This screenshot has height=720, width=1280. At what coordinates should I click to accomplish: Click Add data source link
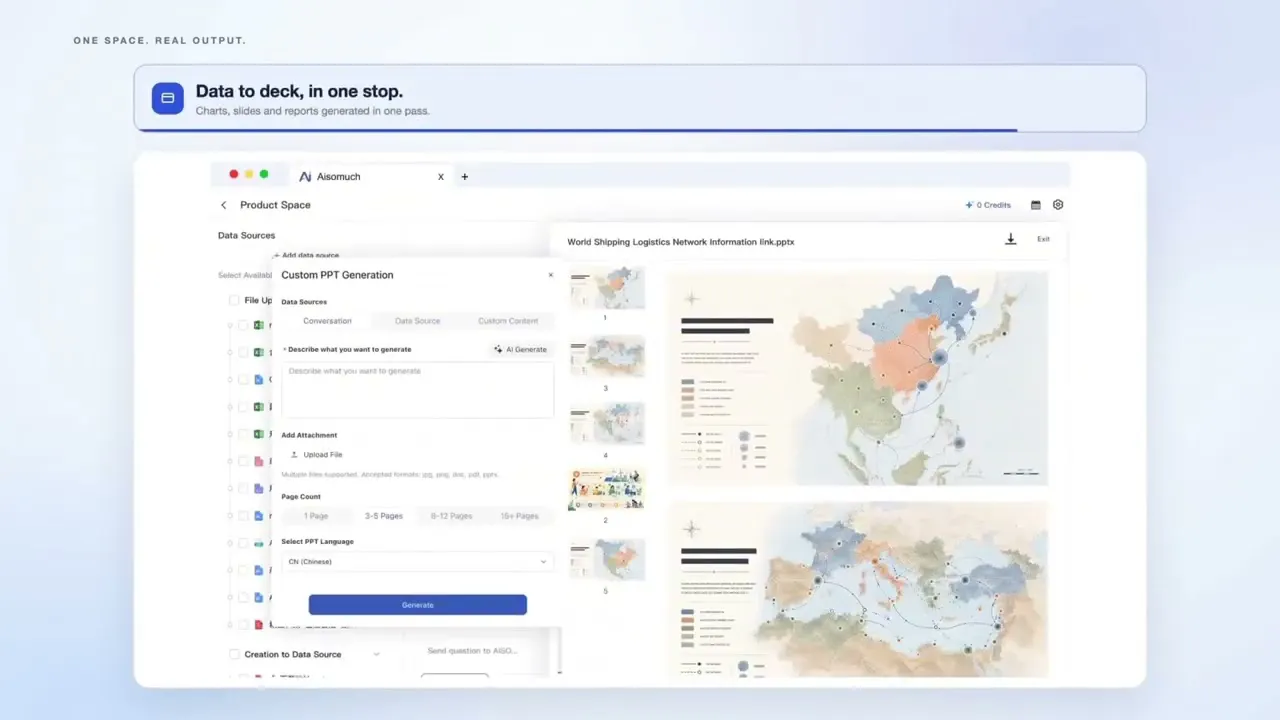point(306,256)
